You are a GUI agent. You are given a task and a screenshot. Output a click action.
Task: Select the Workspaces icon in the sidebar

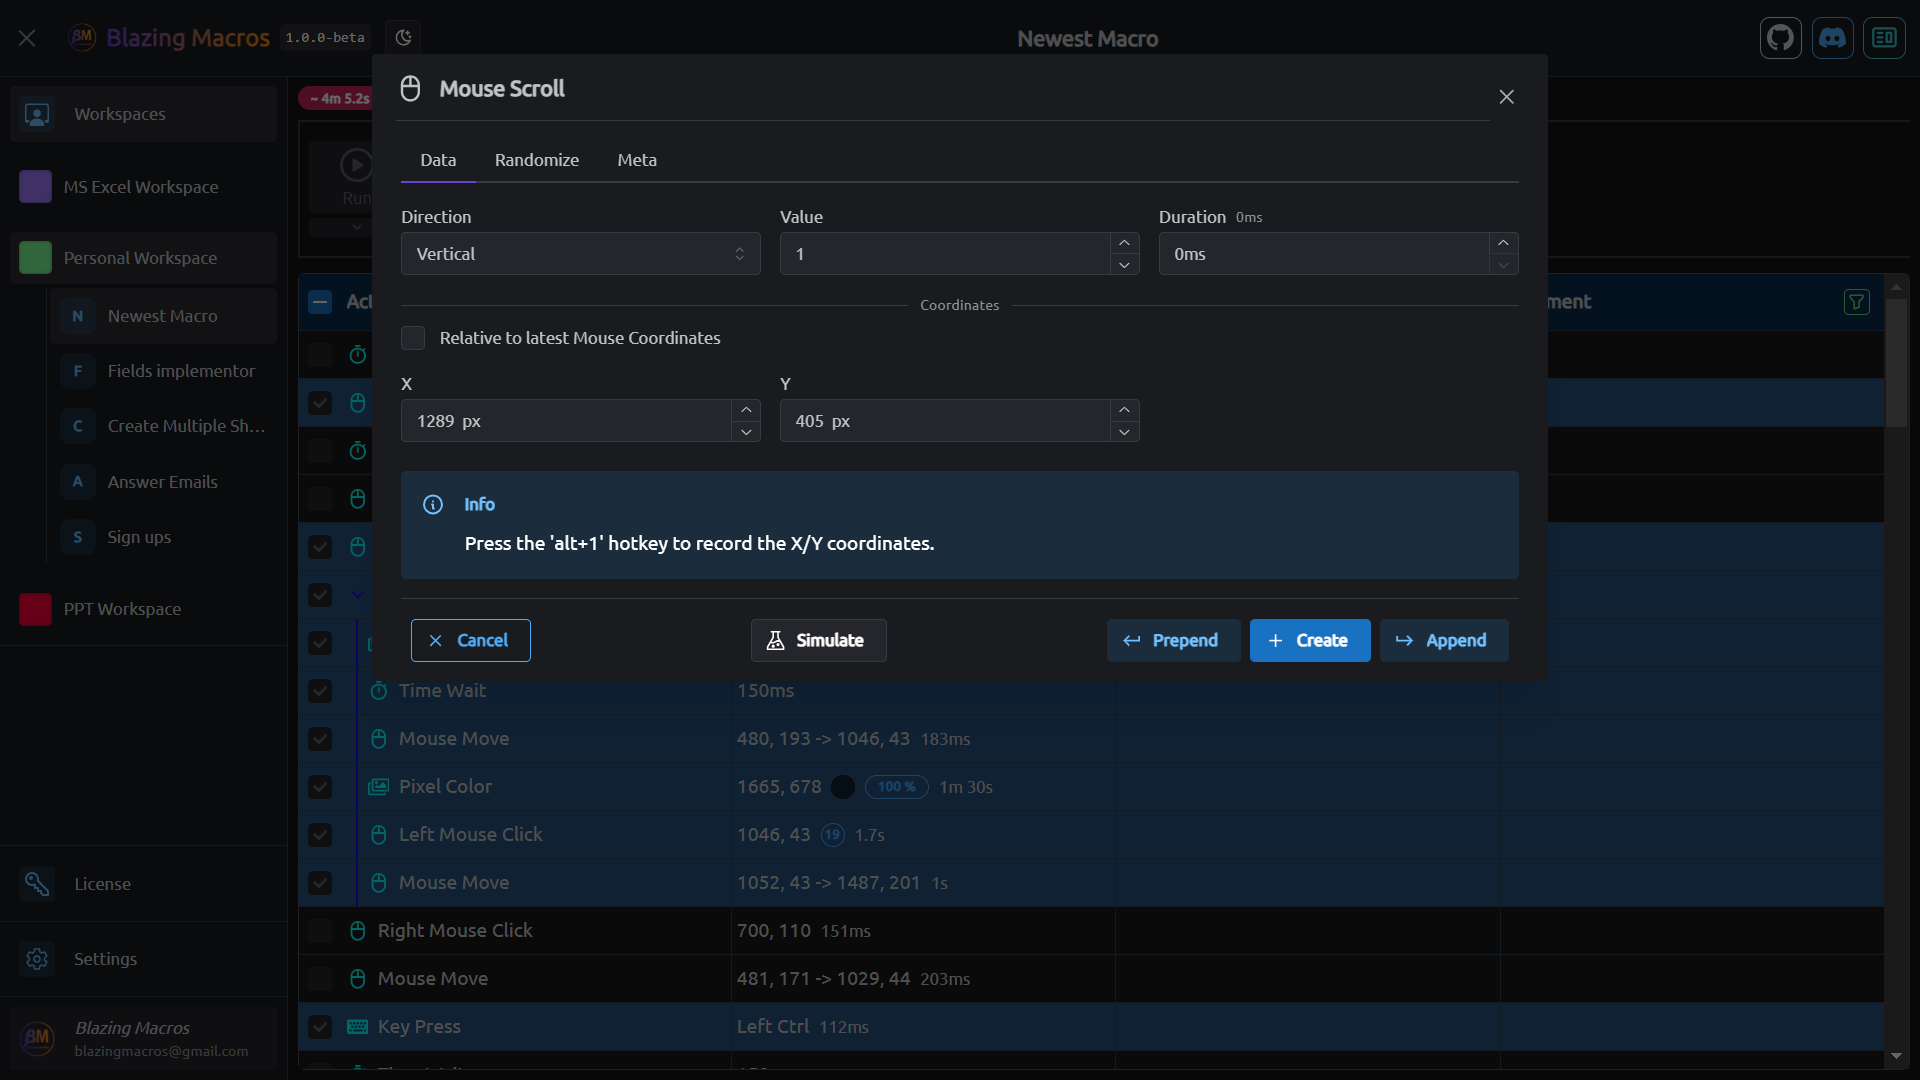37,114
